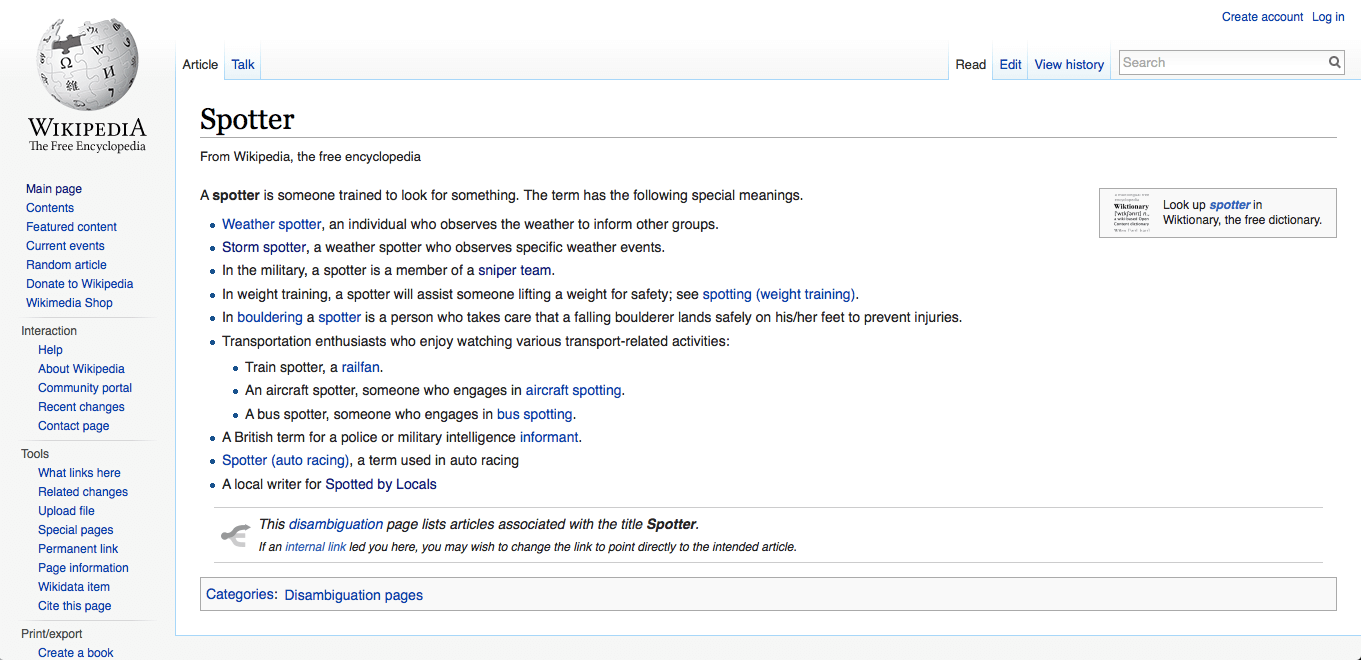Open Recent changes link

[81, 407]
